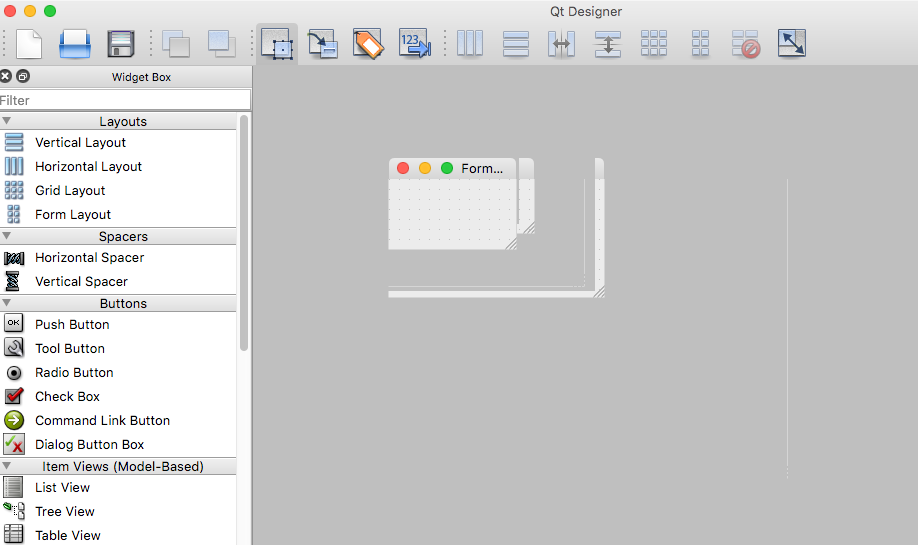Collapse the Layouts category
Viewport: 918px width, 545px height.
click(8, 121)
